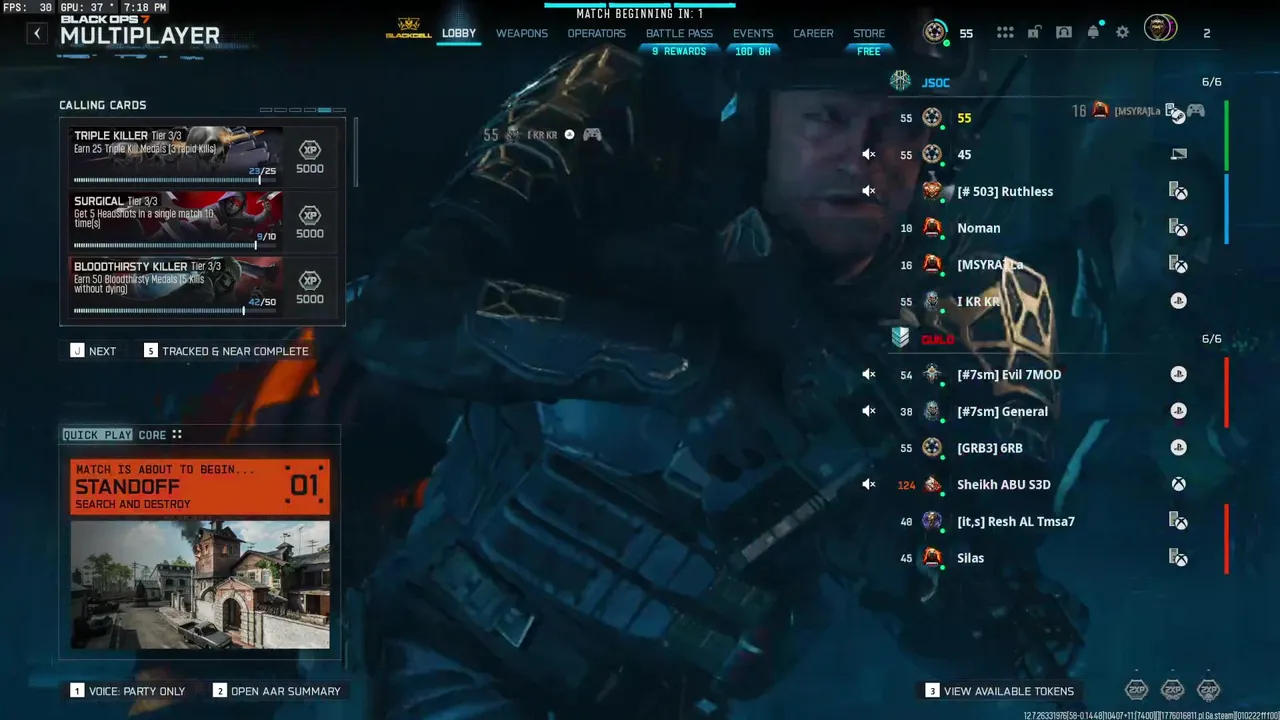The width and height of the screenshot is (1280, 720).
Task: Click Sheikh ABU S3D's rank emblem
Action: tap(932, 484)
